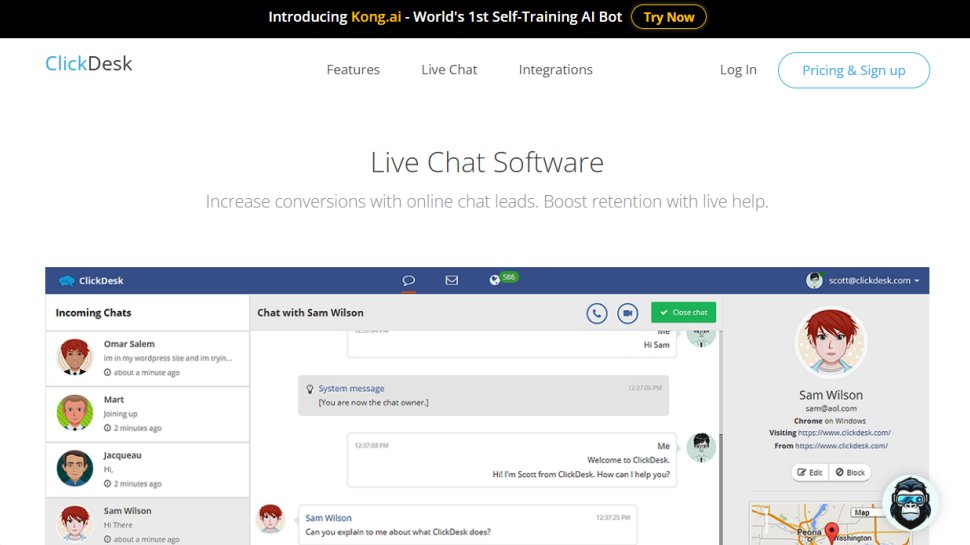This screenshot has width=970, height=545.
Task: Click the Try Now banner button
Action: [x=669, y=17]
